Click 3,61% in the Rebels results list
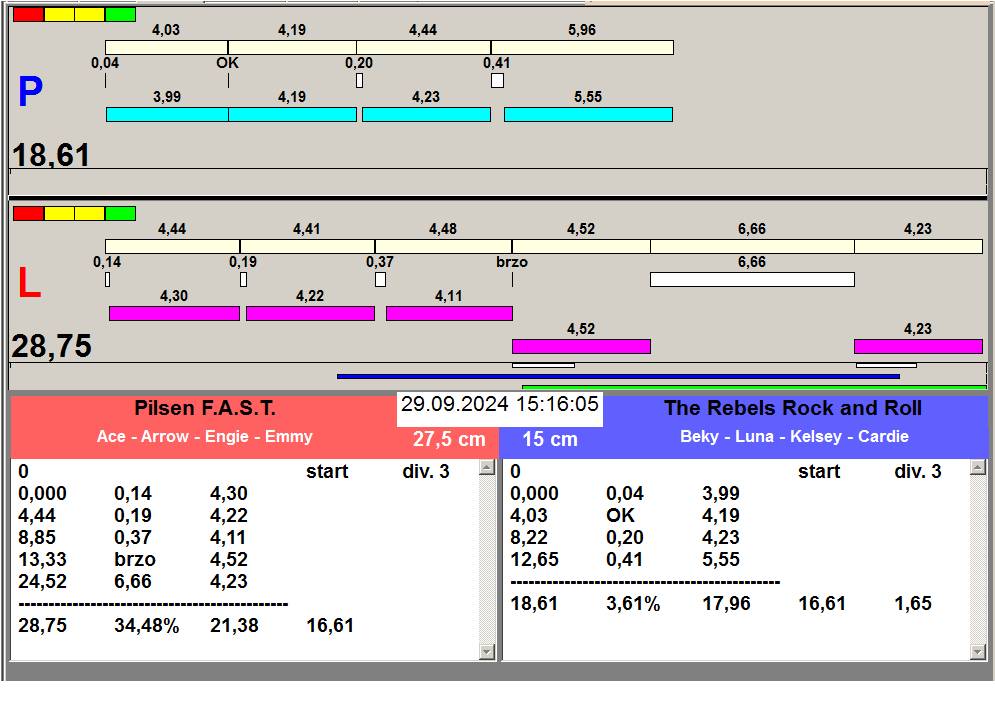This screenshot has width=995, height=716. point(633,604)
